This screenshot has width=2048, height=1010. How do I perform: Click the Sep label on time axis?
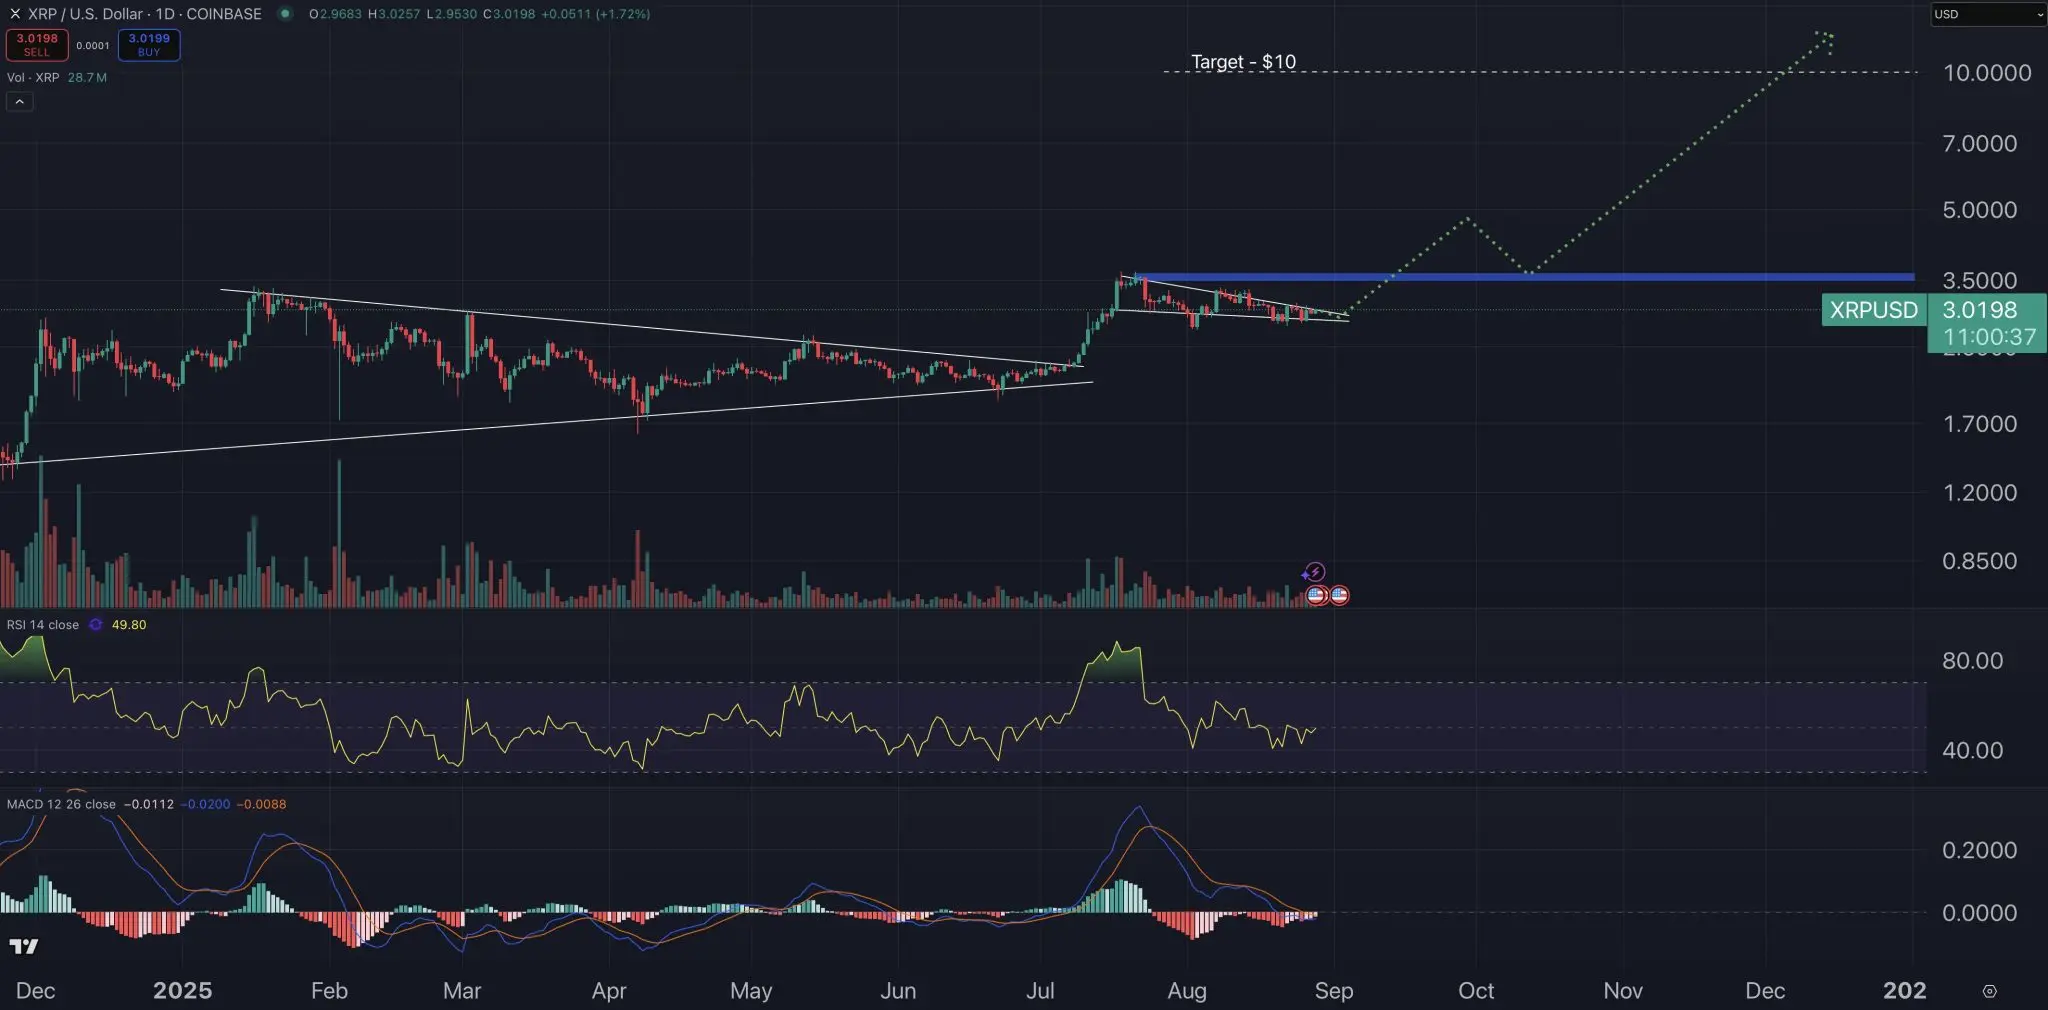(1334, 991)
